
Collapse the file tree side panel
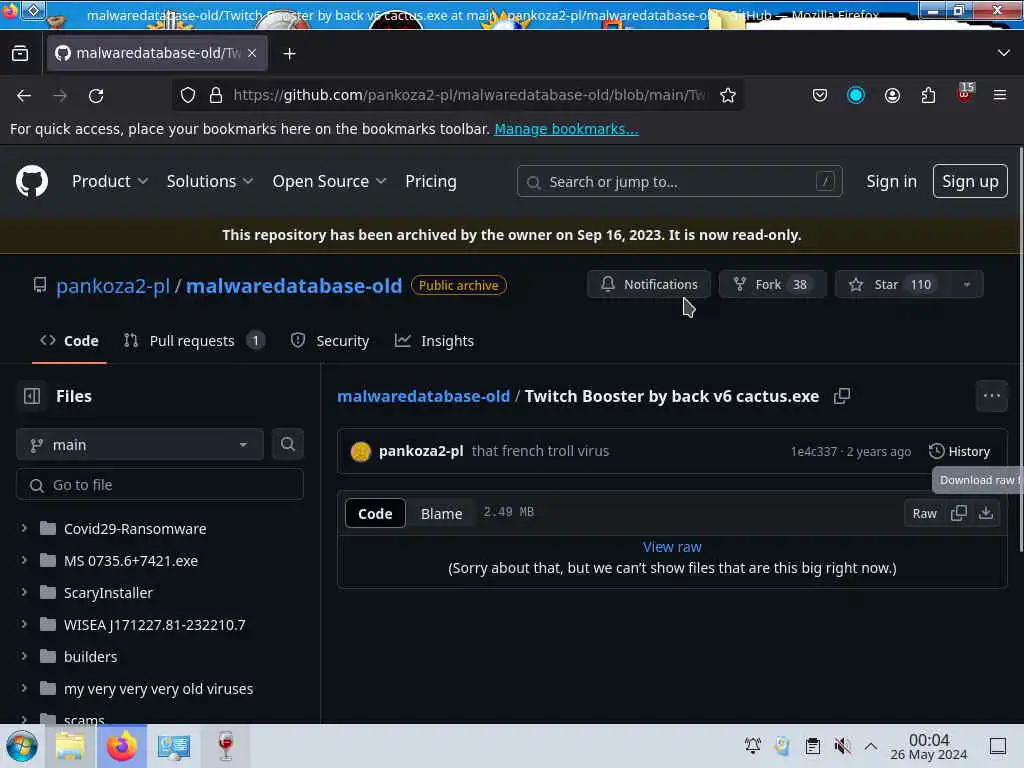click(32, 396)
